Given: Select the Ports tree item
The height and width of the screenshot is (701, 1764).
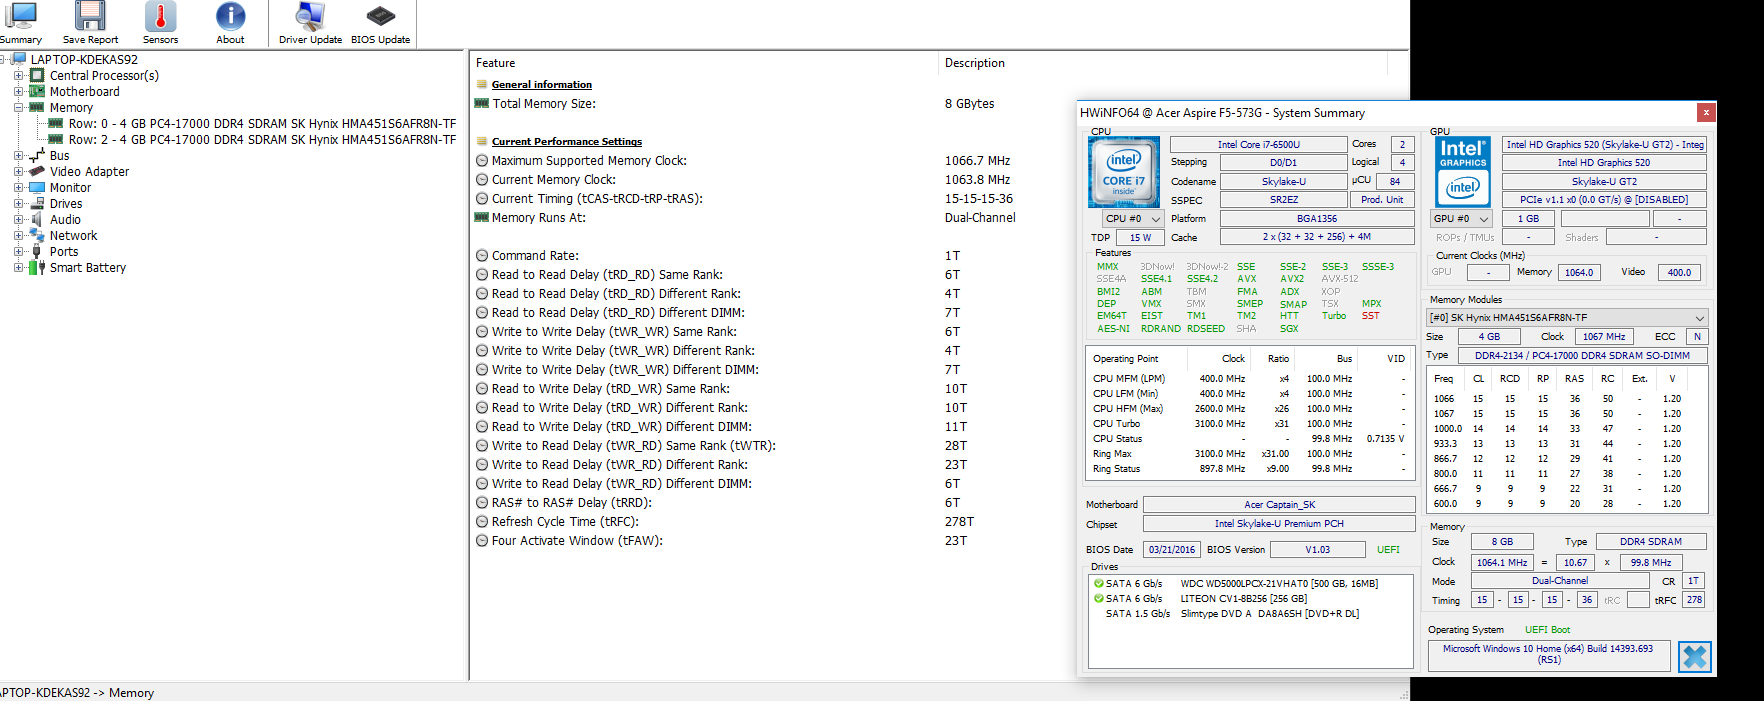Looking at the screenshot, I should tap(64, 252).
